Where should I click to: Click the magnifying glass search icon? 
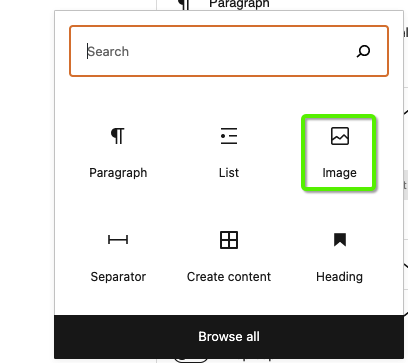tap(363, 51)
